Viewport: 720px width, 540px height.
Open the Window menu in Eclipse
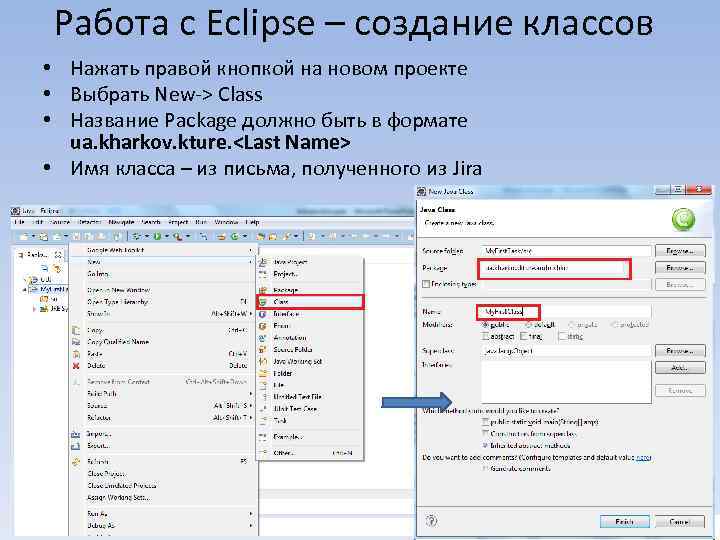(226, 222)
